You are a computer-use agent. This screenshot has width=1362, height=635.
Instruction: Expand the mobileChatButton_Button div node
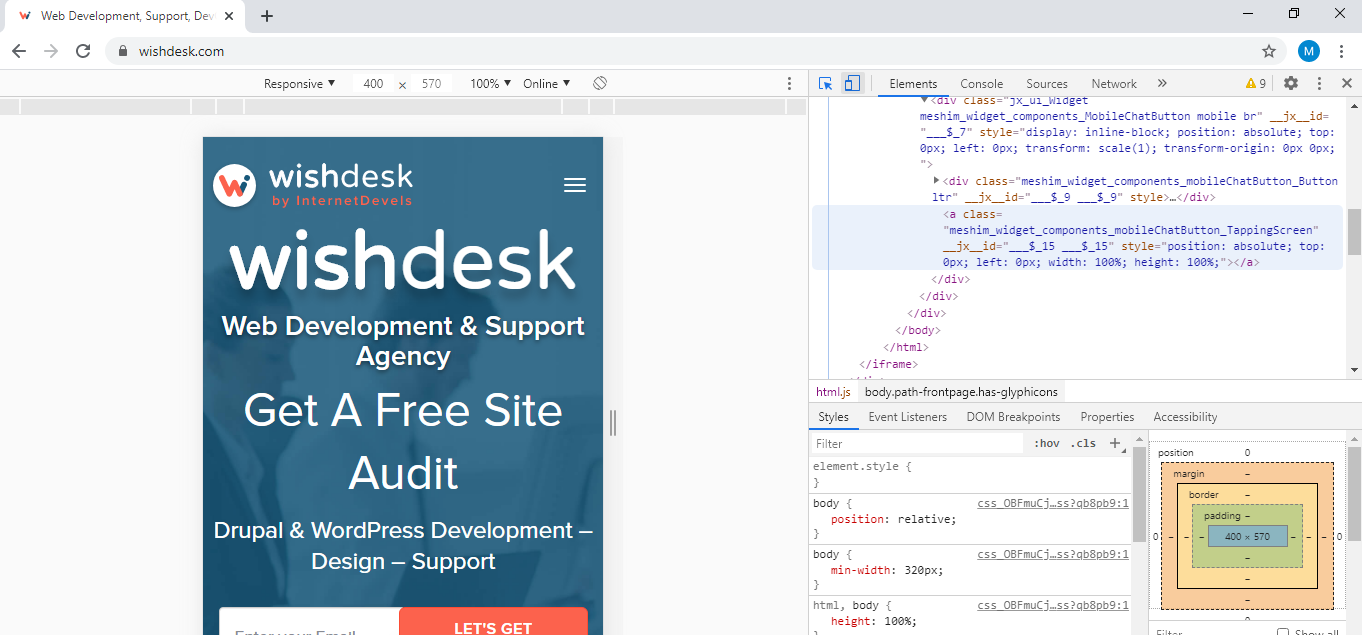pyautogui.click(x=937, y=181)
